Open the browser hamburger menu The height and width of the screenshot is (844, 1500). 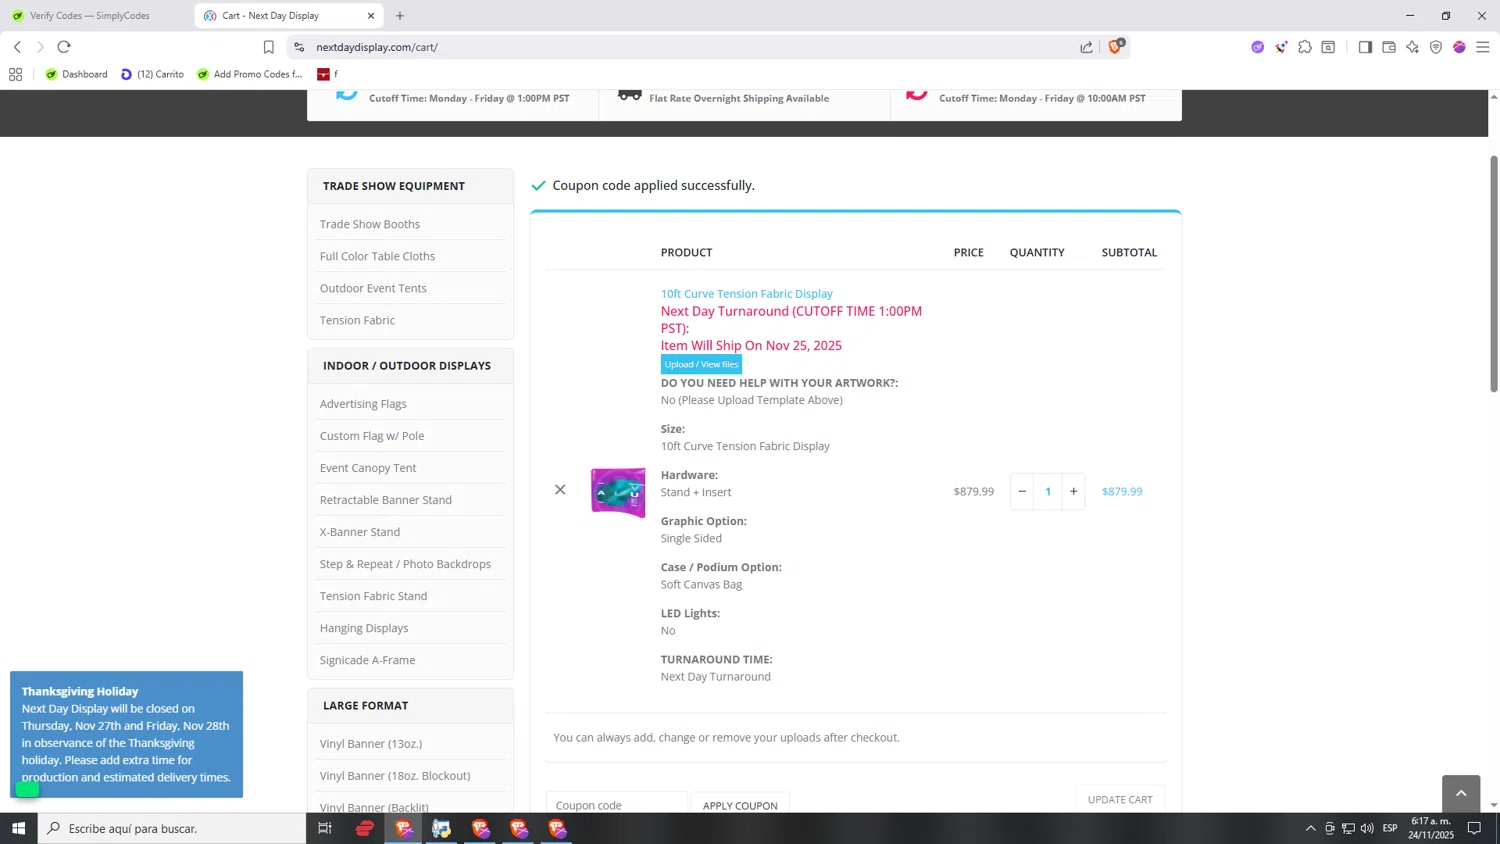point(1483,47)
